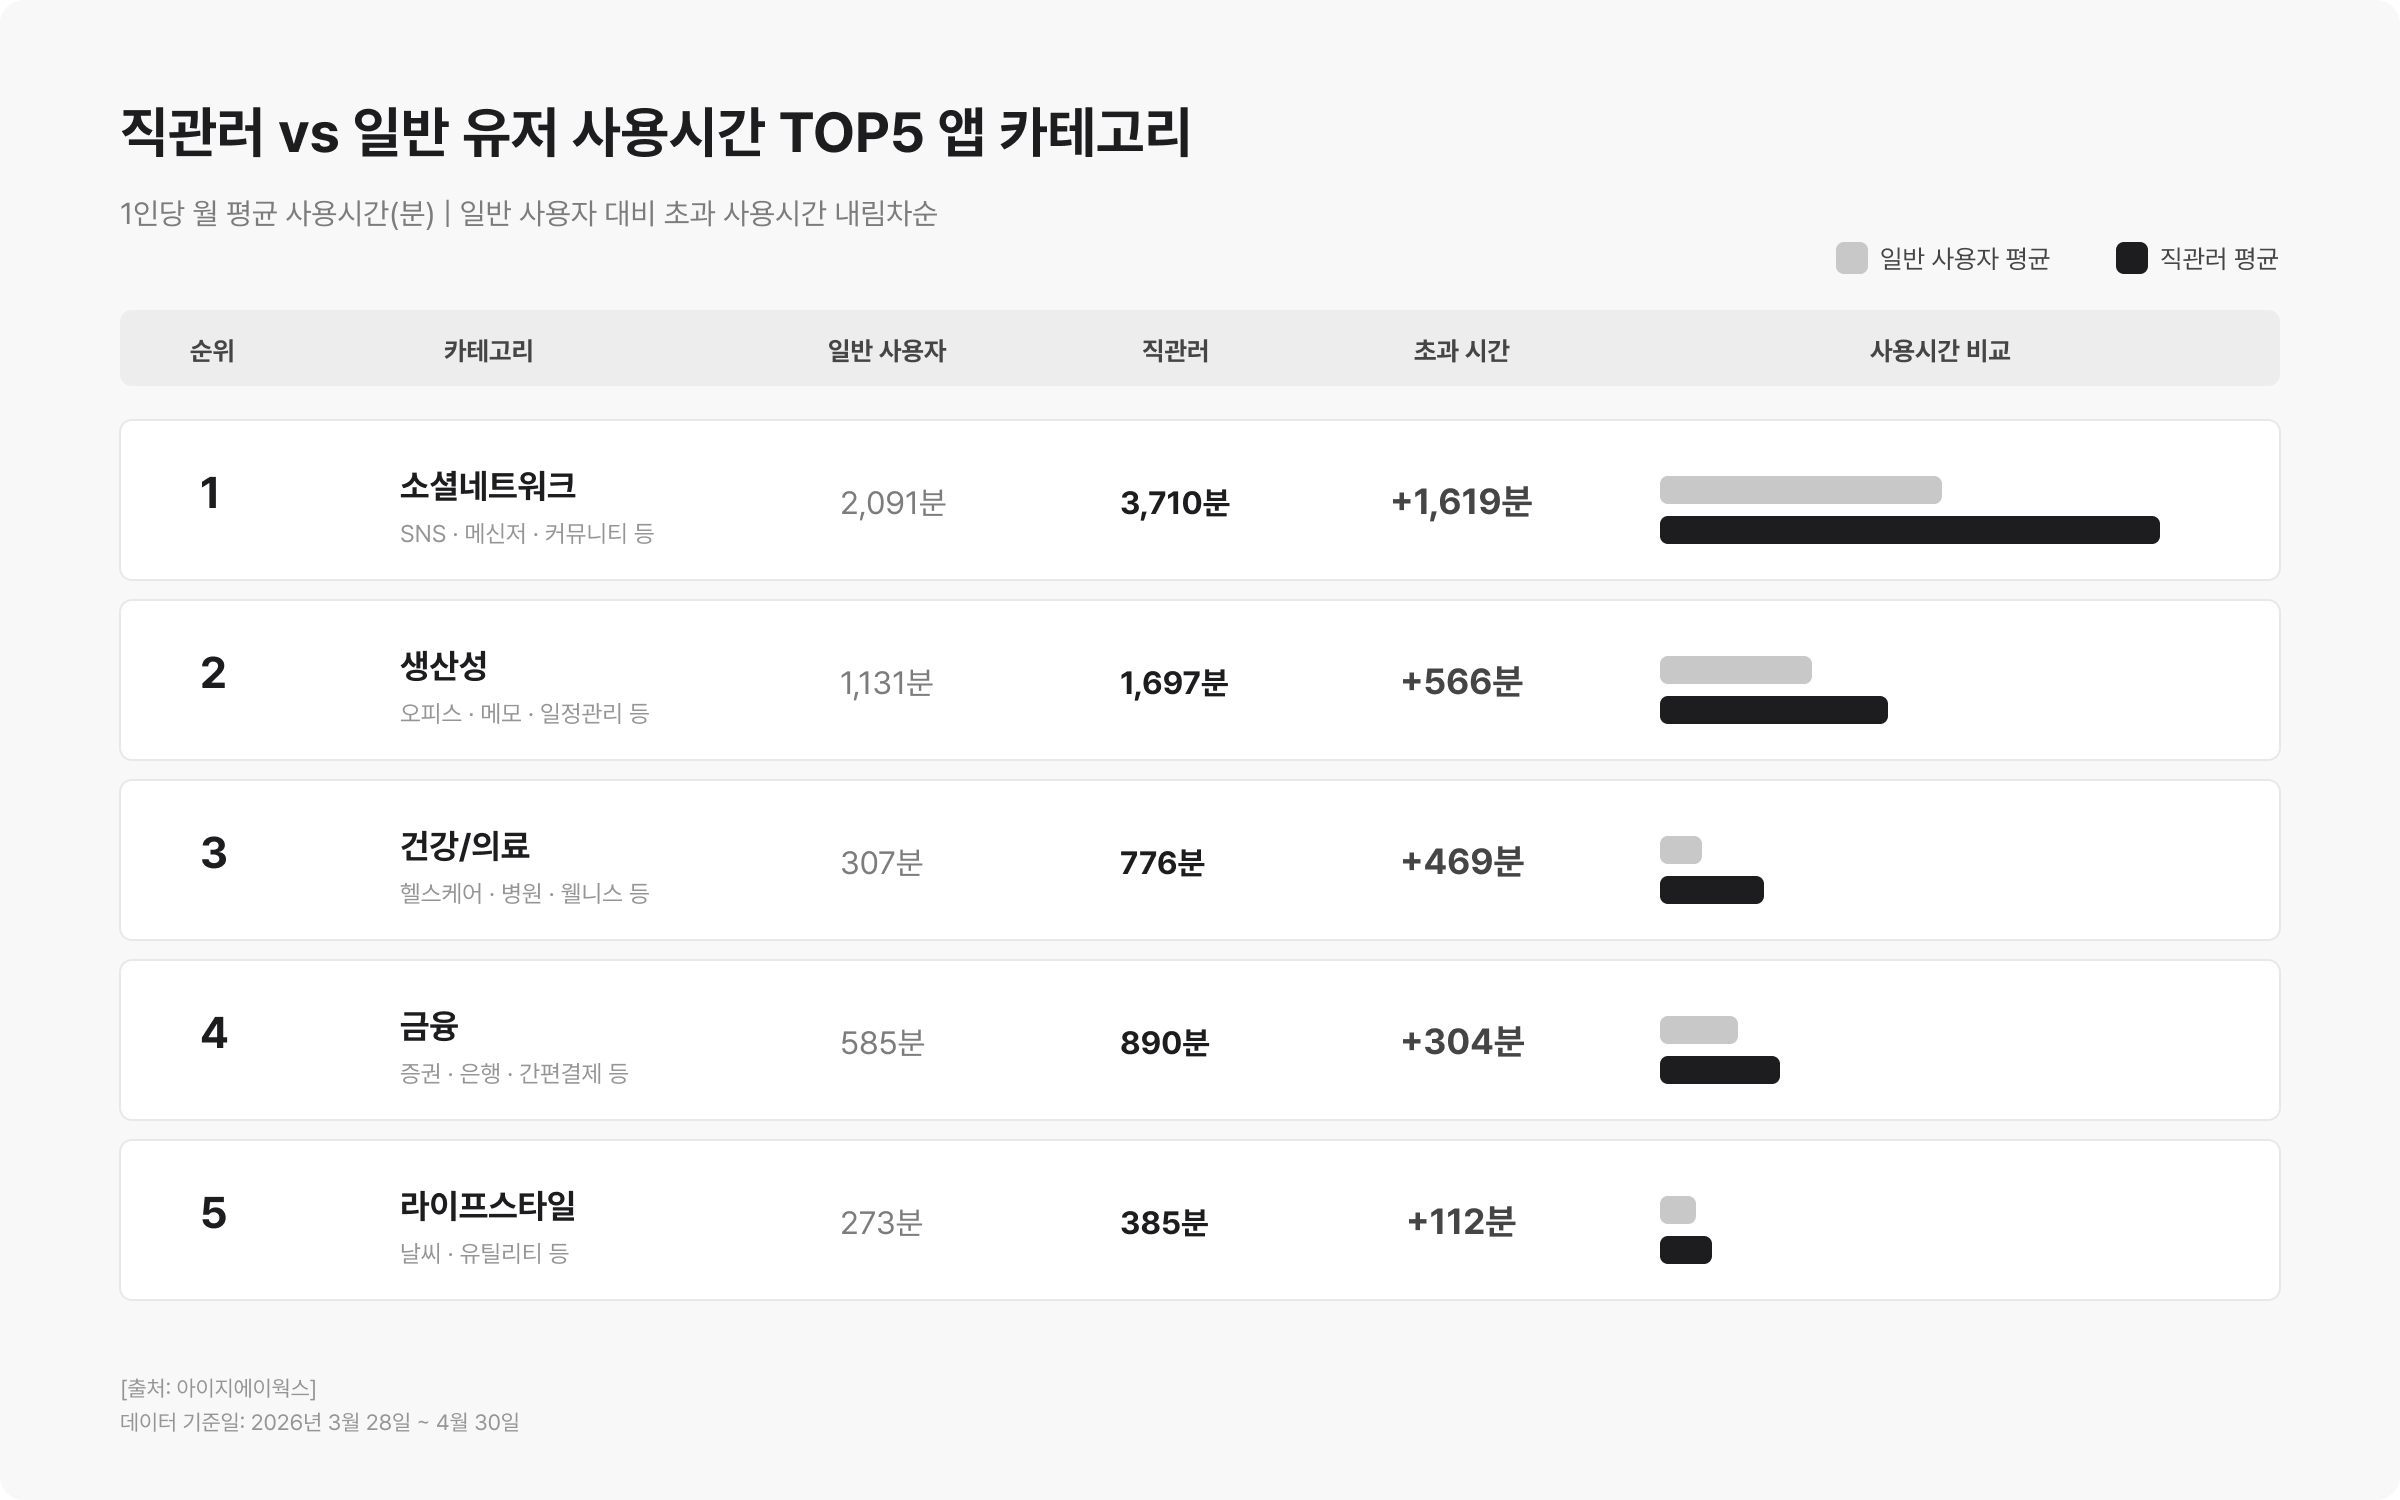
Task: Click the 출처: 아이지에이웍스 source note
Action: (218, 1388)
